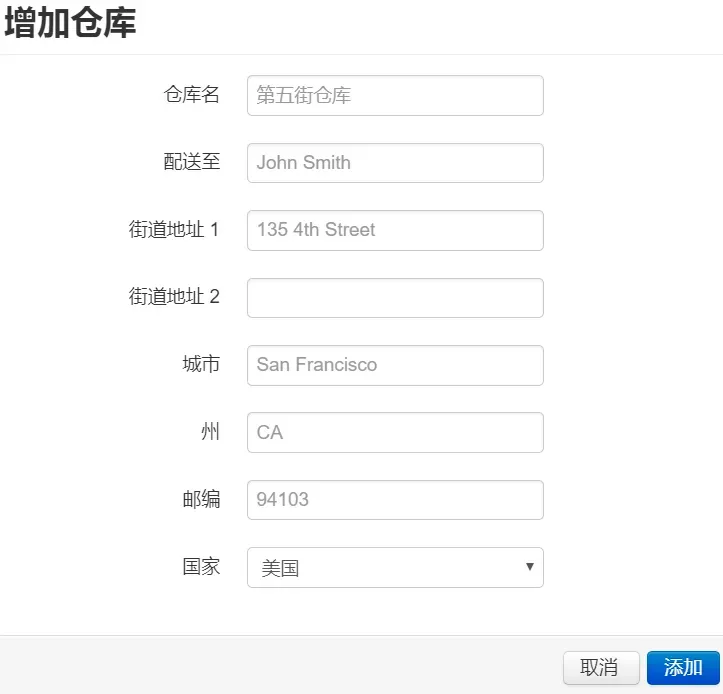Click the 街道地址 2 label
The width and height of the screenshot is (723, 694).
(x=174, y=297)
